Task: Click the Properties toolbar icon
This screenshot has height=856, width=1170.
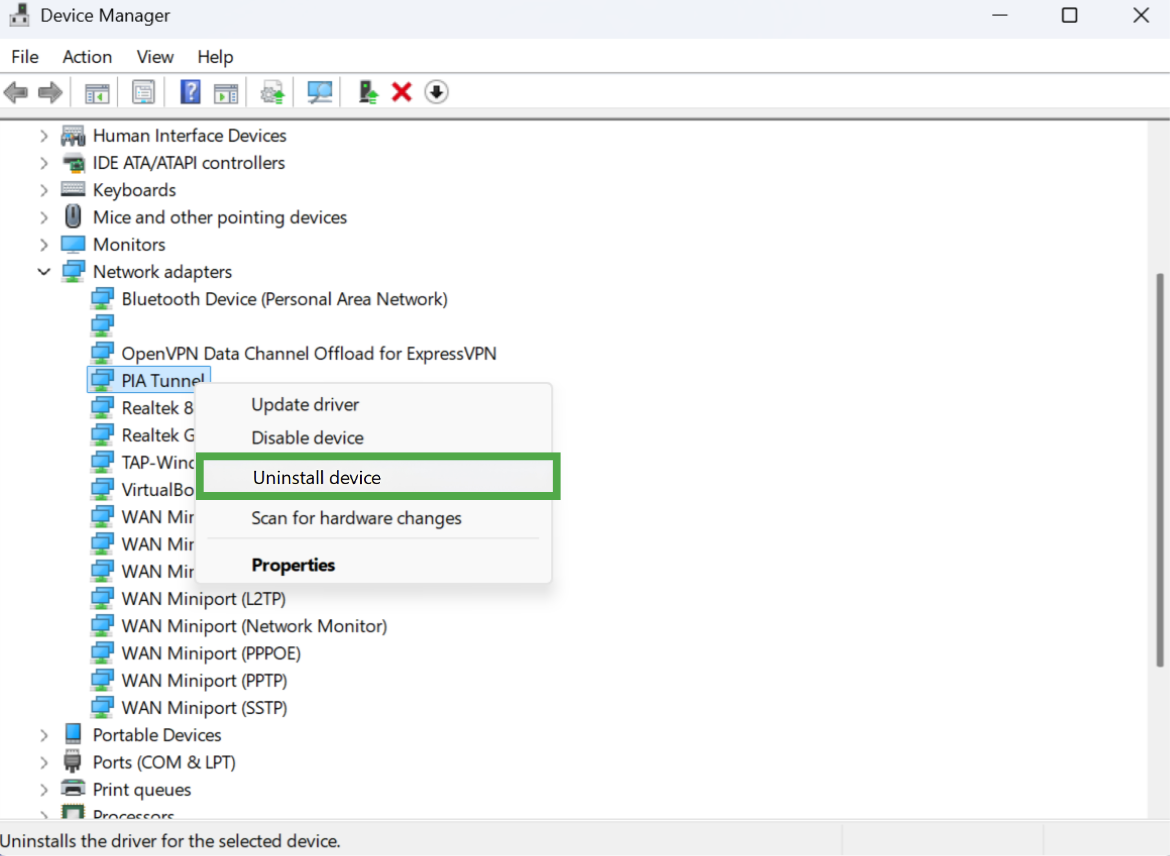Action: 143,93
